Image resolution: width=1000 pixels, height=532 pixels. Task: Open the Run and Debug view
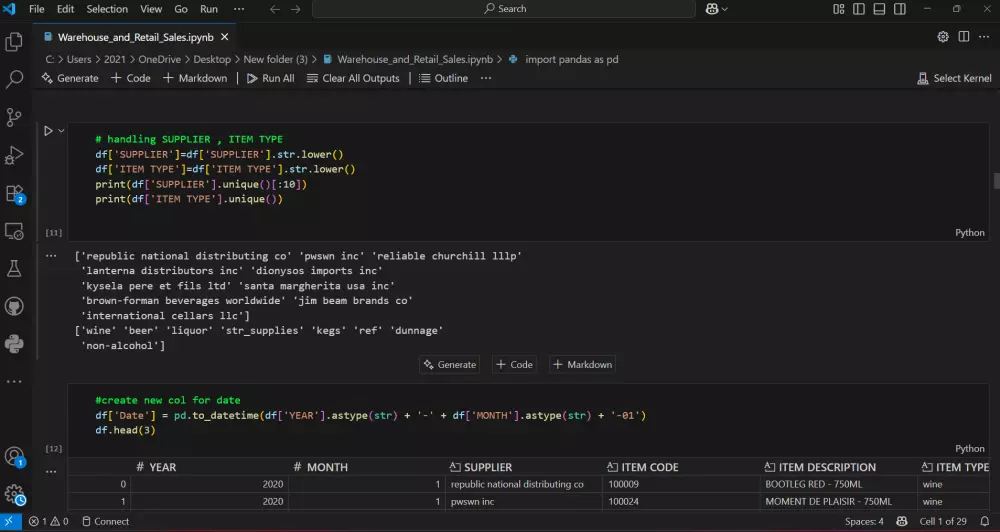[x=14, y=155]
